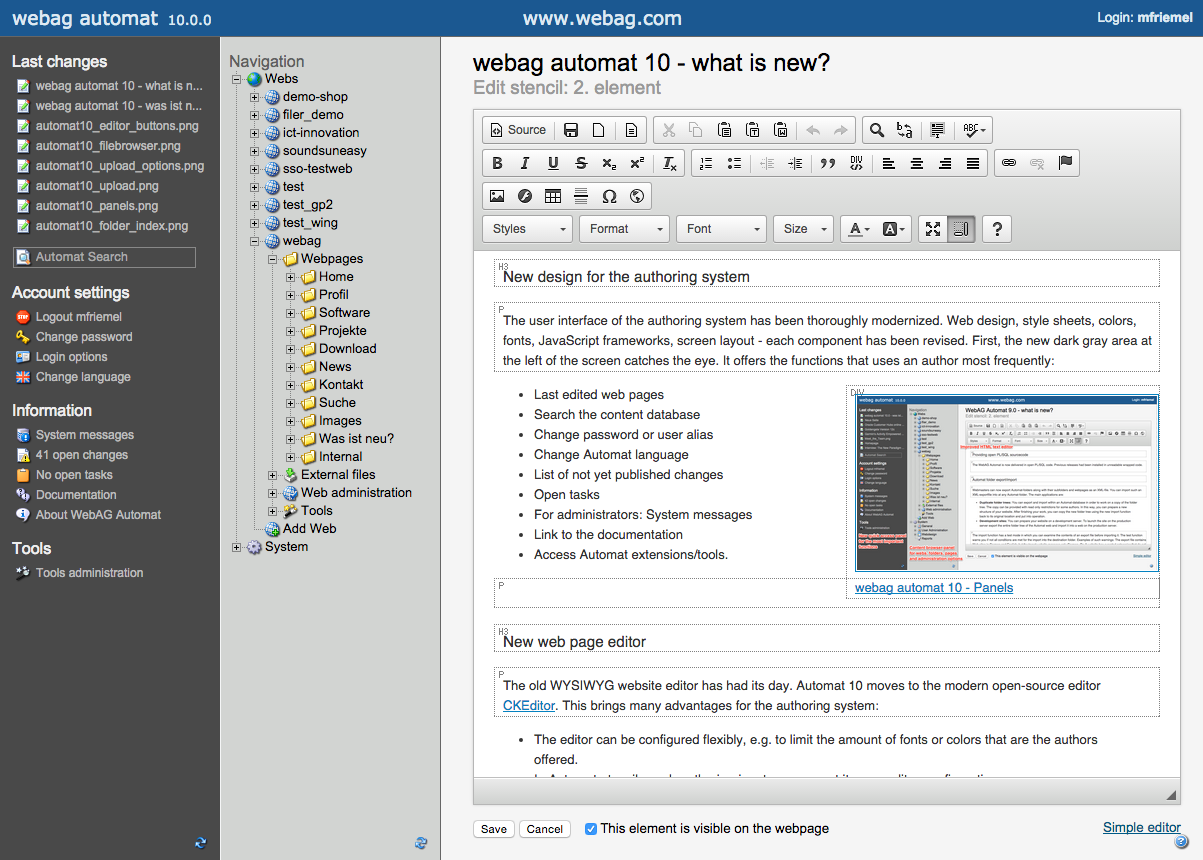This screenshot has height=860, width=1203.
Task: Click the Save button below the editor
Action: click(x=494, y=829)
